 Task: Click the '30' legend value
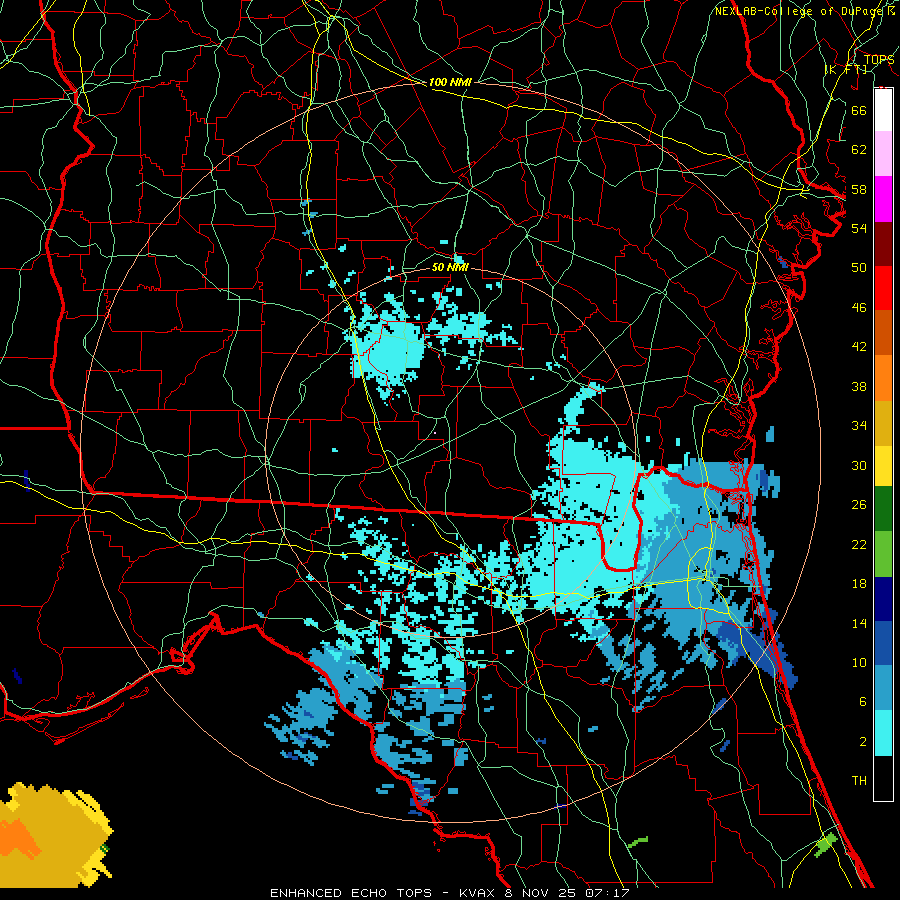pos(859,465)
